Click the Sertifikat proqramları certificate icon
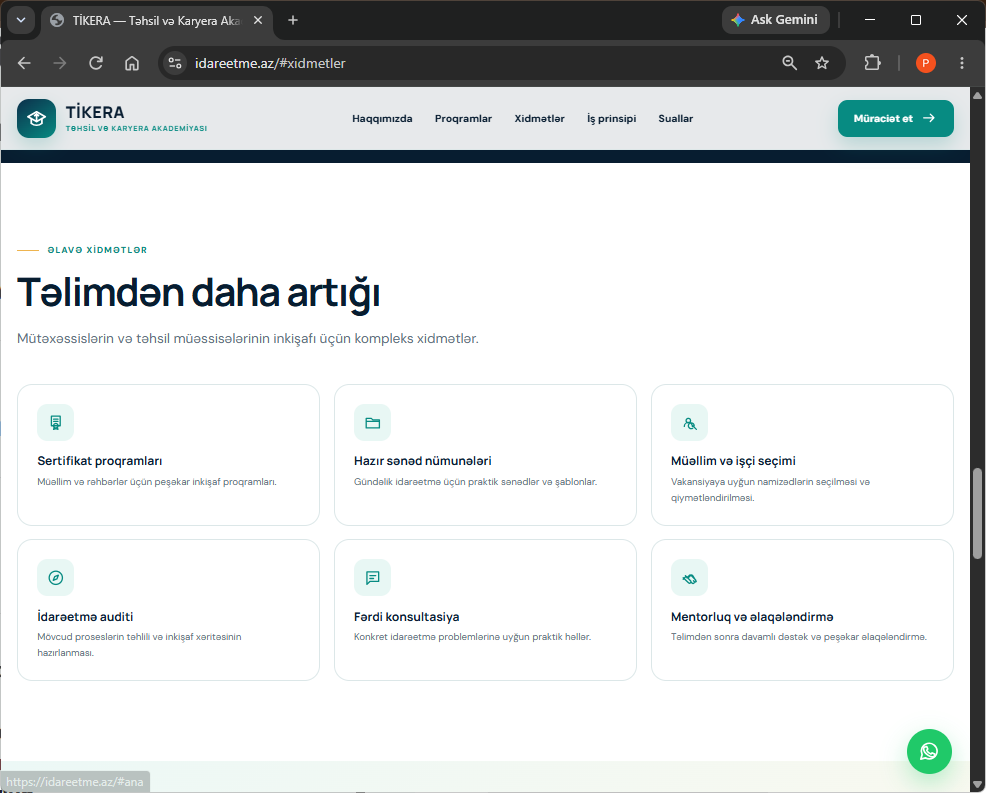Screen dimensions: 986x793 [55, 423]
